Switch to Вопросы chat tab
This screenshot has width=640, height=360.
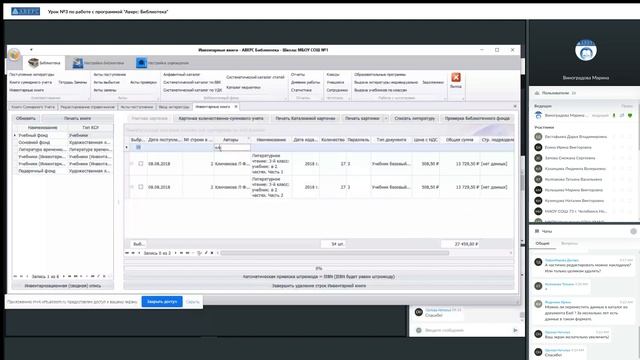[569, 243]
